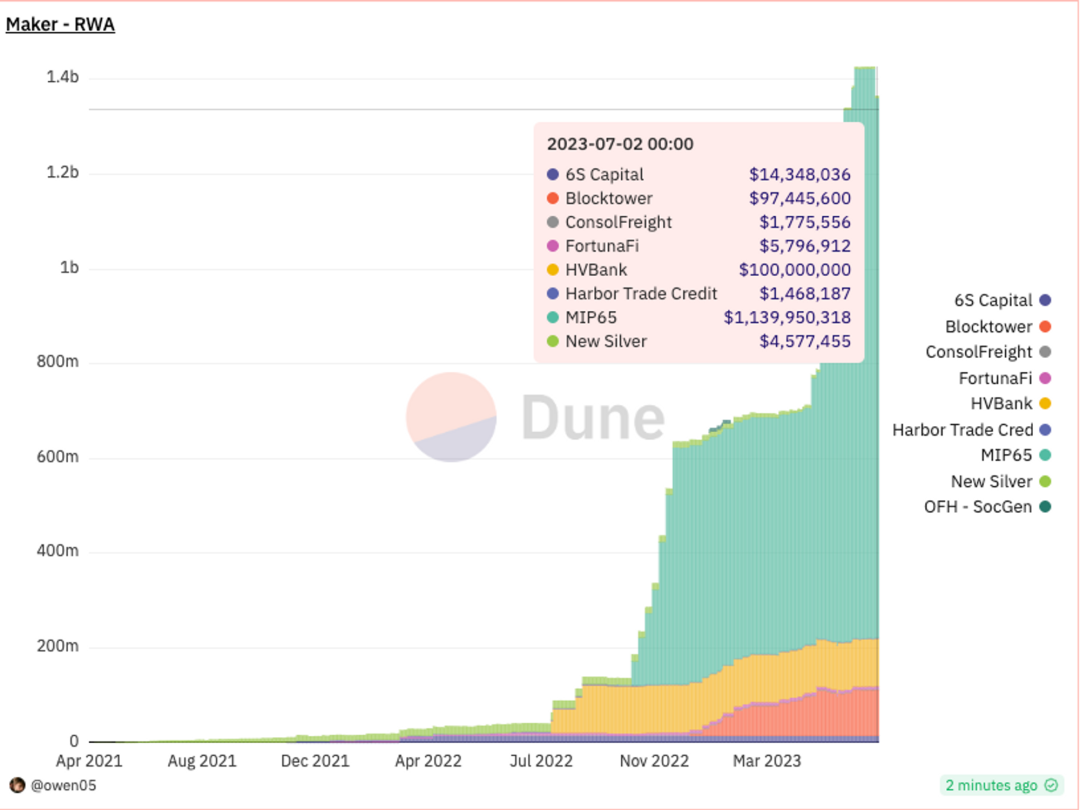Click the 800m y-axis label
Viewport: 1080px width, 810px height.
[58, 362]
